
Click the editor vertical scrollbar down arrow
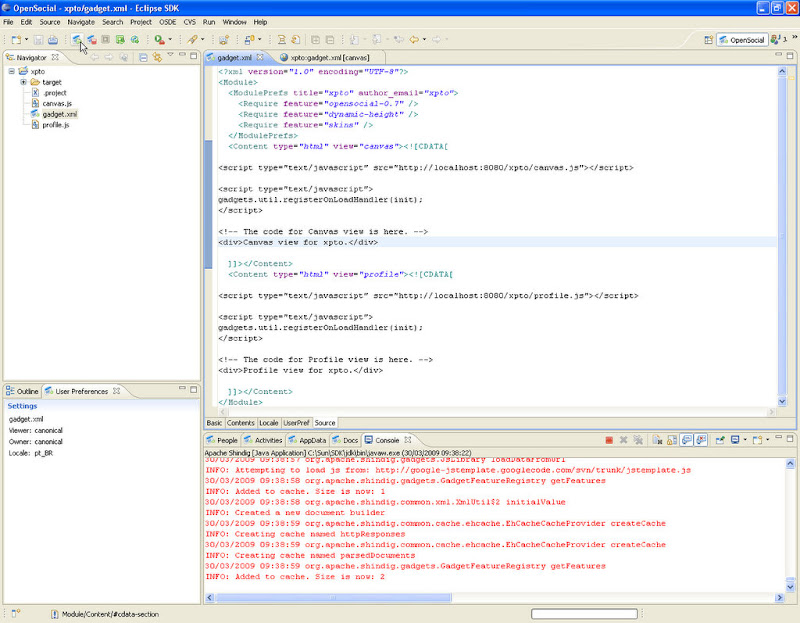pos(782,402)
